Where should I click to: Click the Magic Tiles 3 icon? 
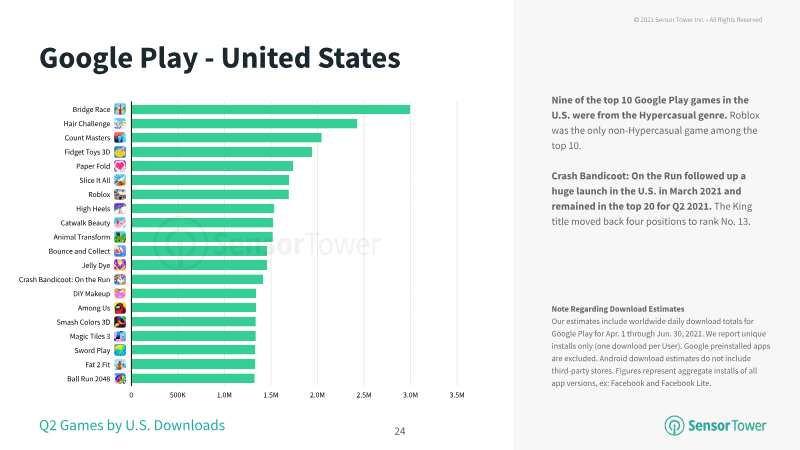[x=120, y=336]
